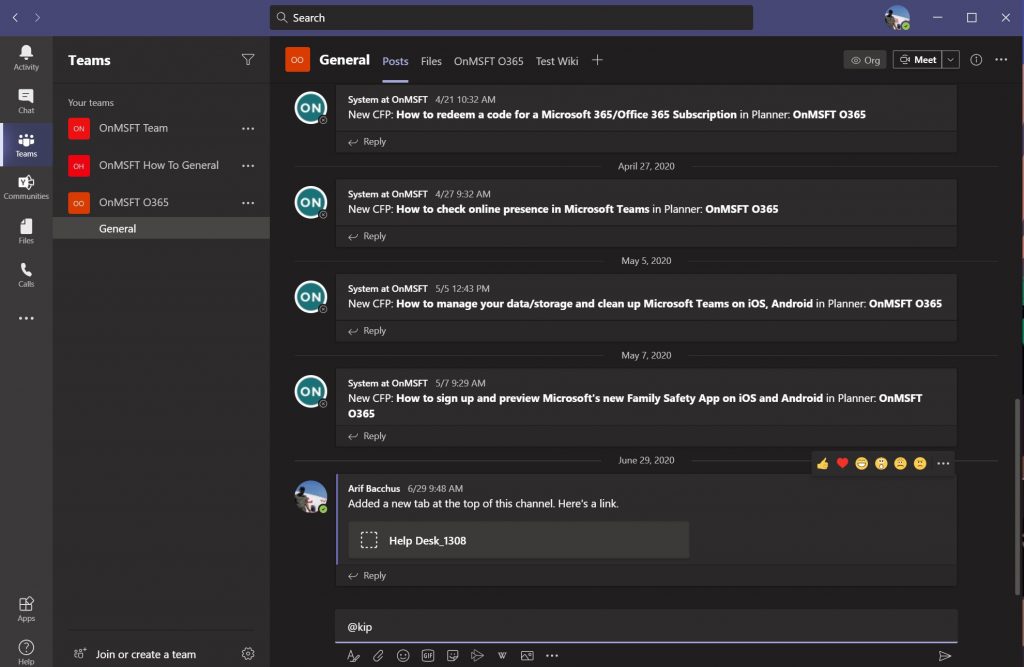Viewport: 1024px width, 667px height.
Task: React with the sad emoji
Action: point(900,463)
